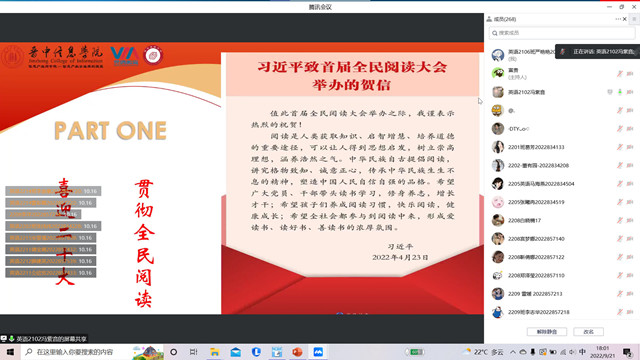Click camera icon in the @. member row
Viewport: 640px width, 360px height.
click(x=630, y=110)
